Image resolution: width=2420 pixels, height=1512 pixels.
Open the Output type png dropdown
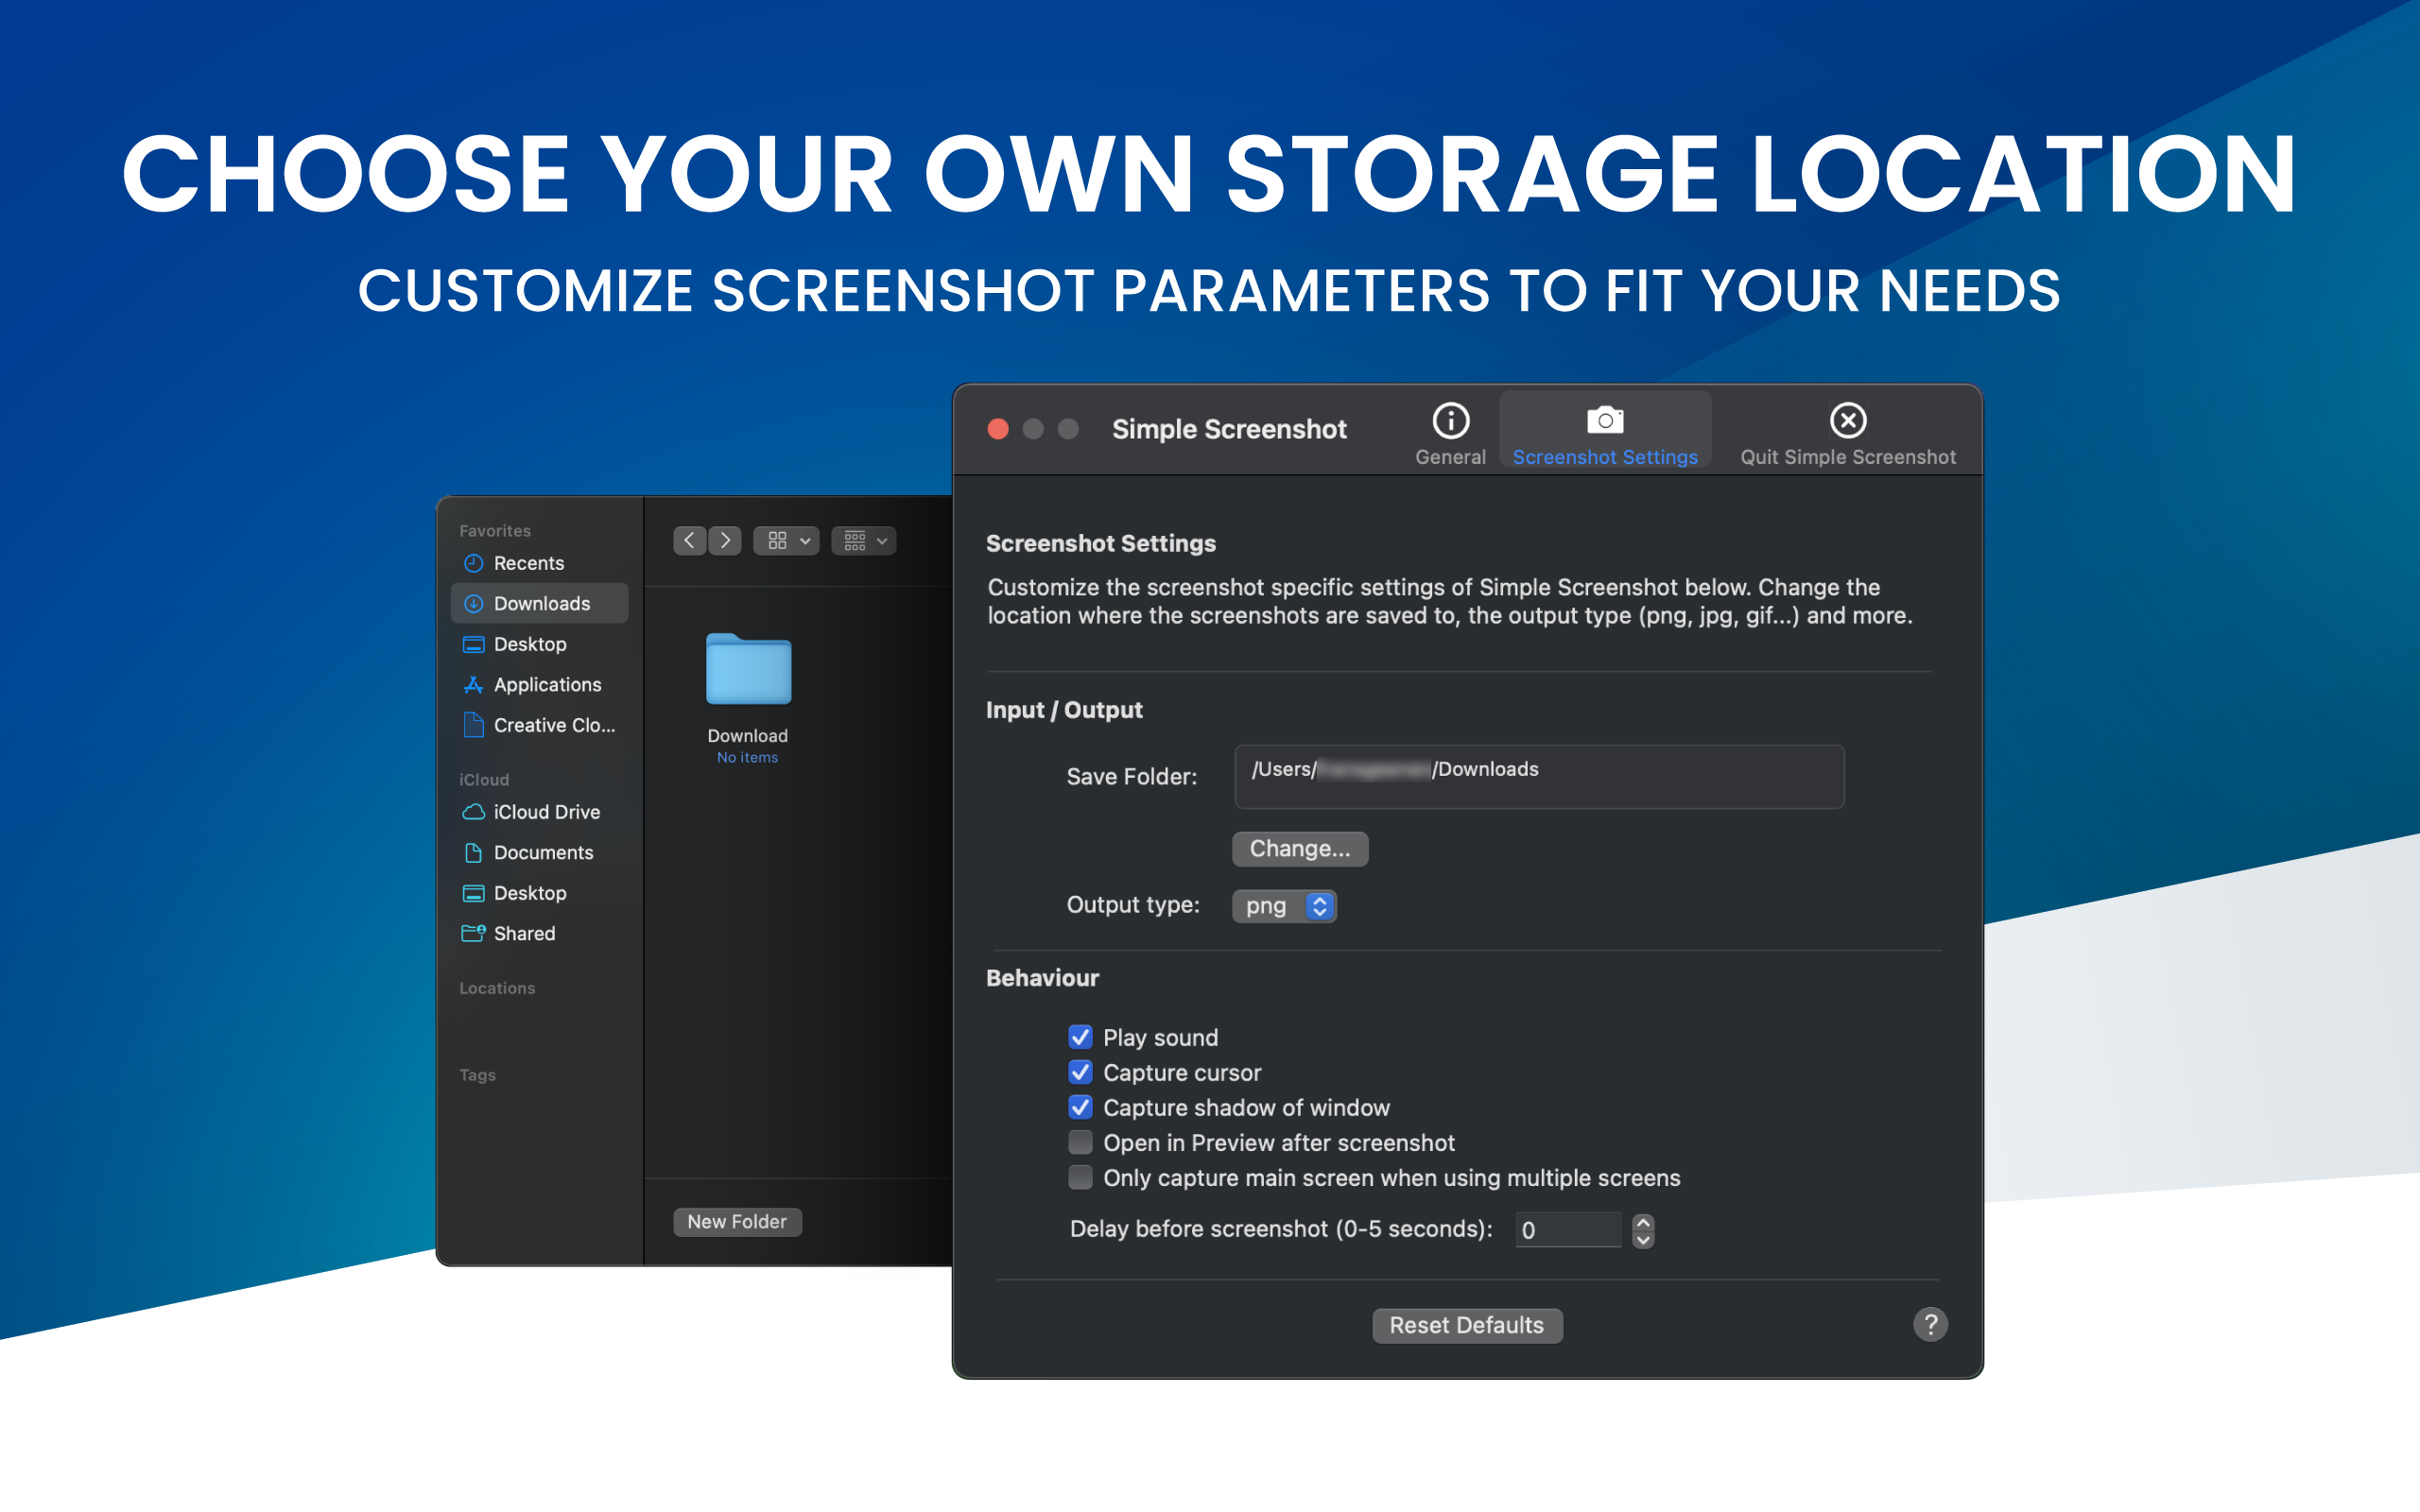coord(1284,905)
